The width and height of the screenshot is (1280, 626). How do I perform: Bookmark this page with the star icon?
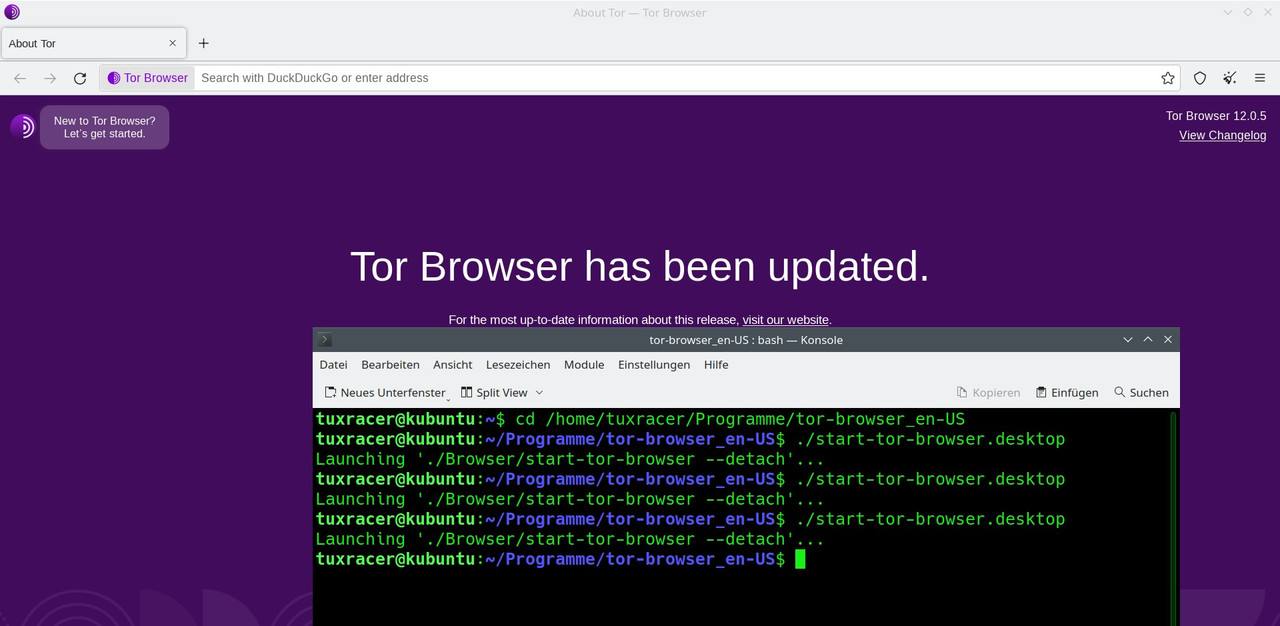pos(1167,78)
